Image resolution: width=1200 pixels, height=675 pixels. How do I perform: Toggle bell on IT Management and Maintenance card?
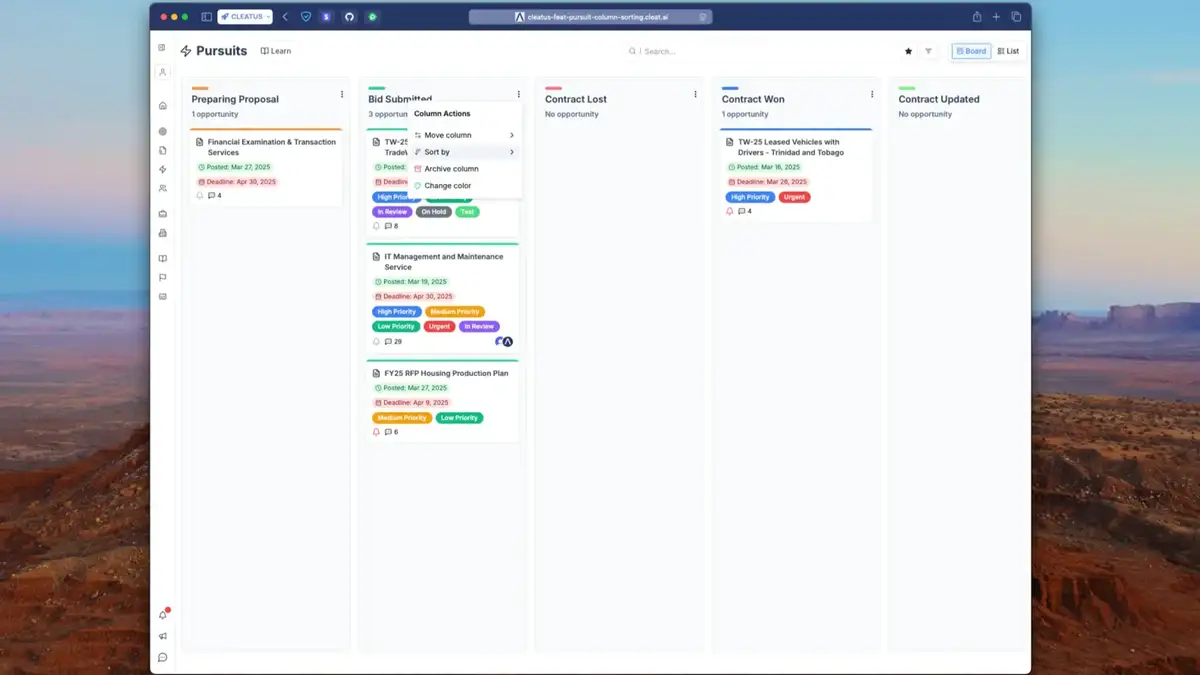pos(377,342)
